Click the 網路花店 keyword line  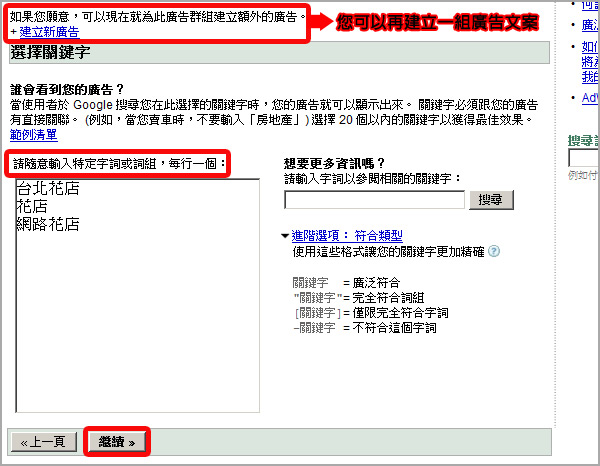point(48,224)
